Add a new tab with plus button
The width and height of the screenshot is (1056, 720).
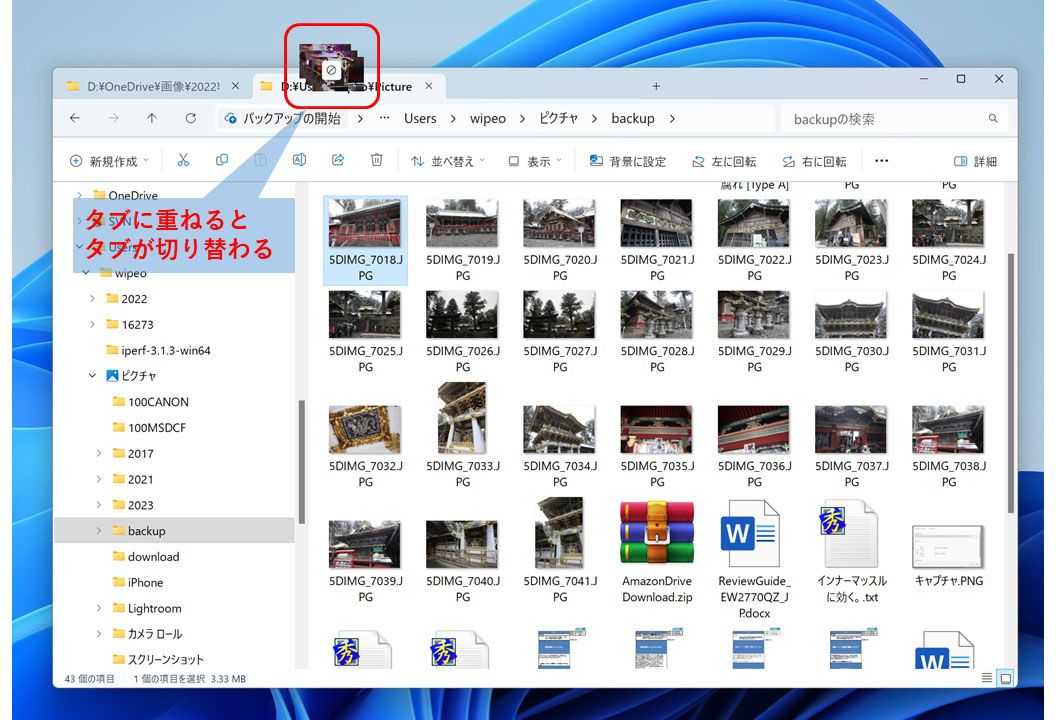(656, 86)
